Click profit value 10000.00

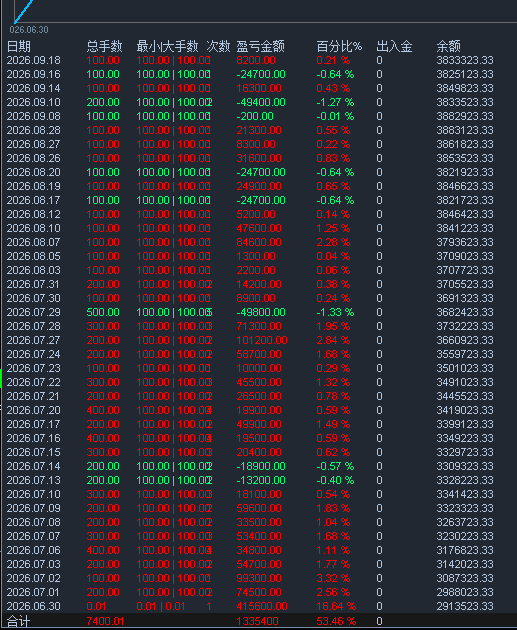(259, 368)
